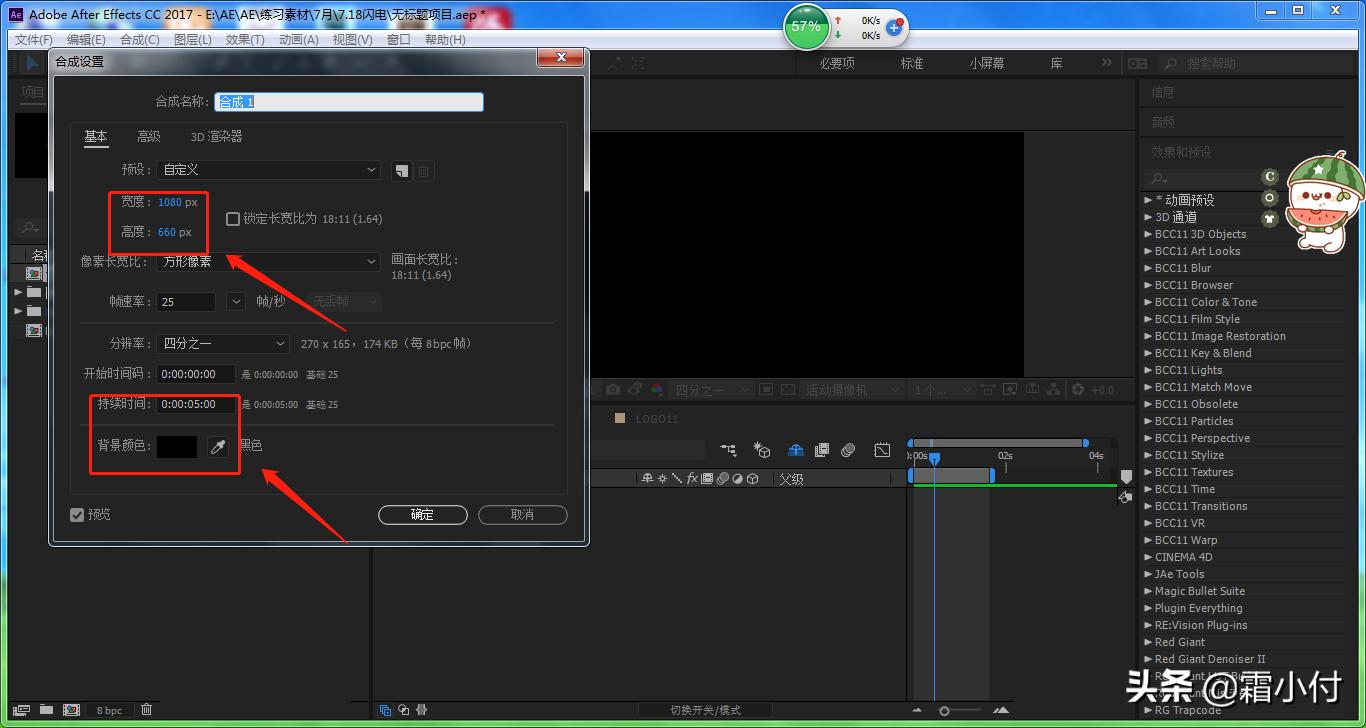Viewport: 1366px width, 728px height.
Task: Click the new folder icon in project panel
Action: click(x=46, y=710)
